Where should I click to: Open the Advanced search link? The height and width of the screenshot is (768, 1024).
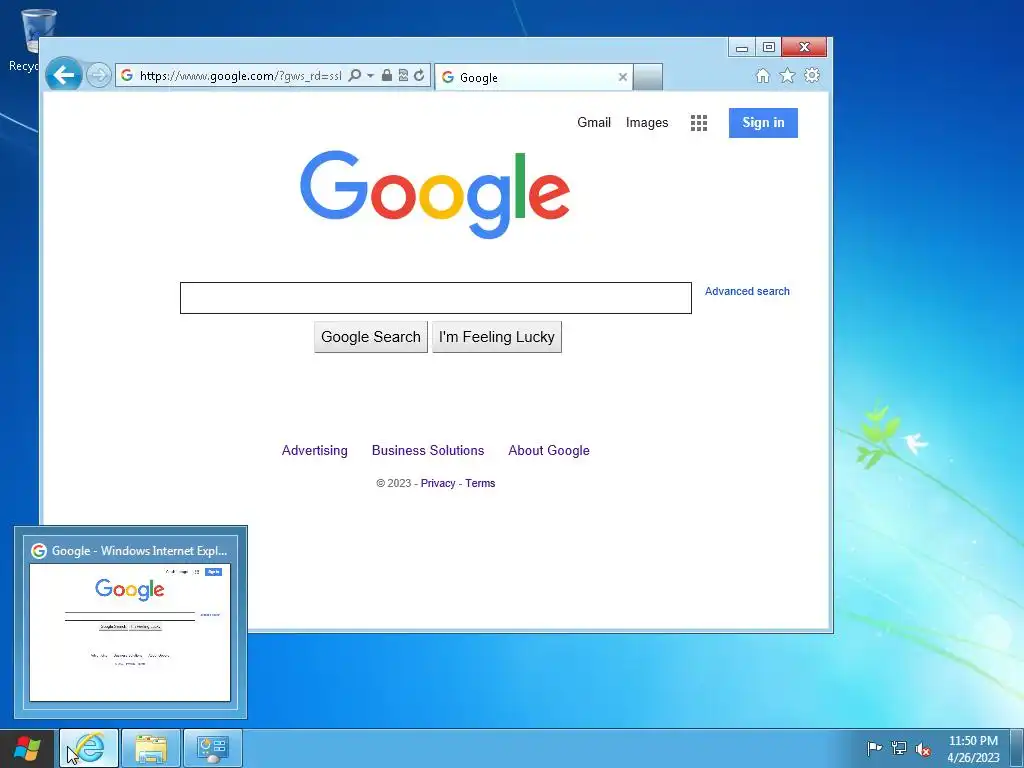point(747,291)
